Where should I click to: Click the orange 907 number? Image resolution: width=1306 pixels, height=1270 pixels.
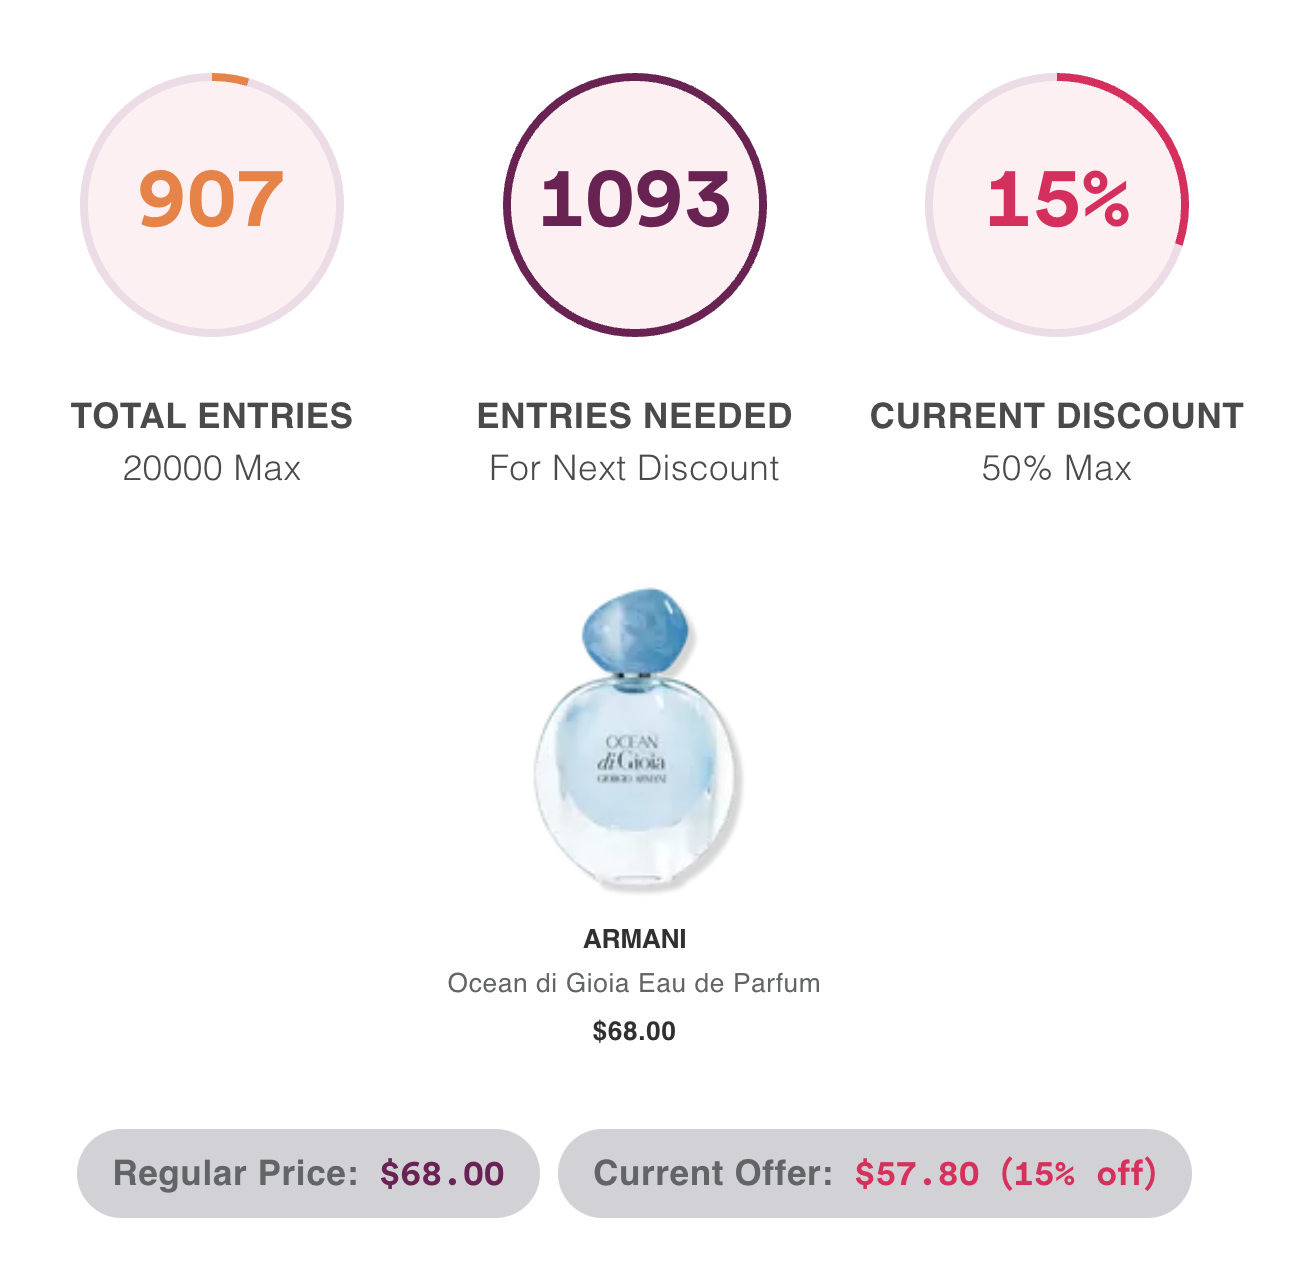[212, 200]
